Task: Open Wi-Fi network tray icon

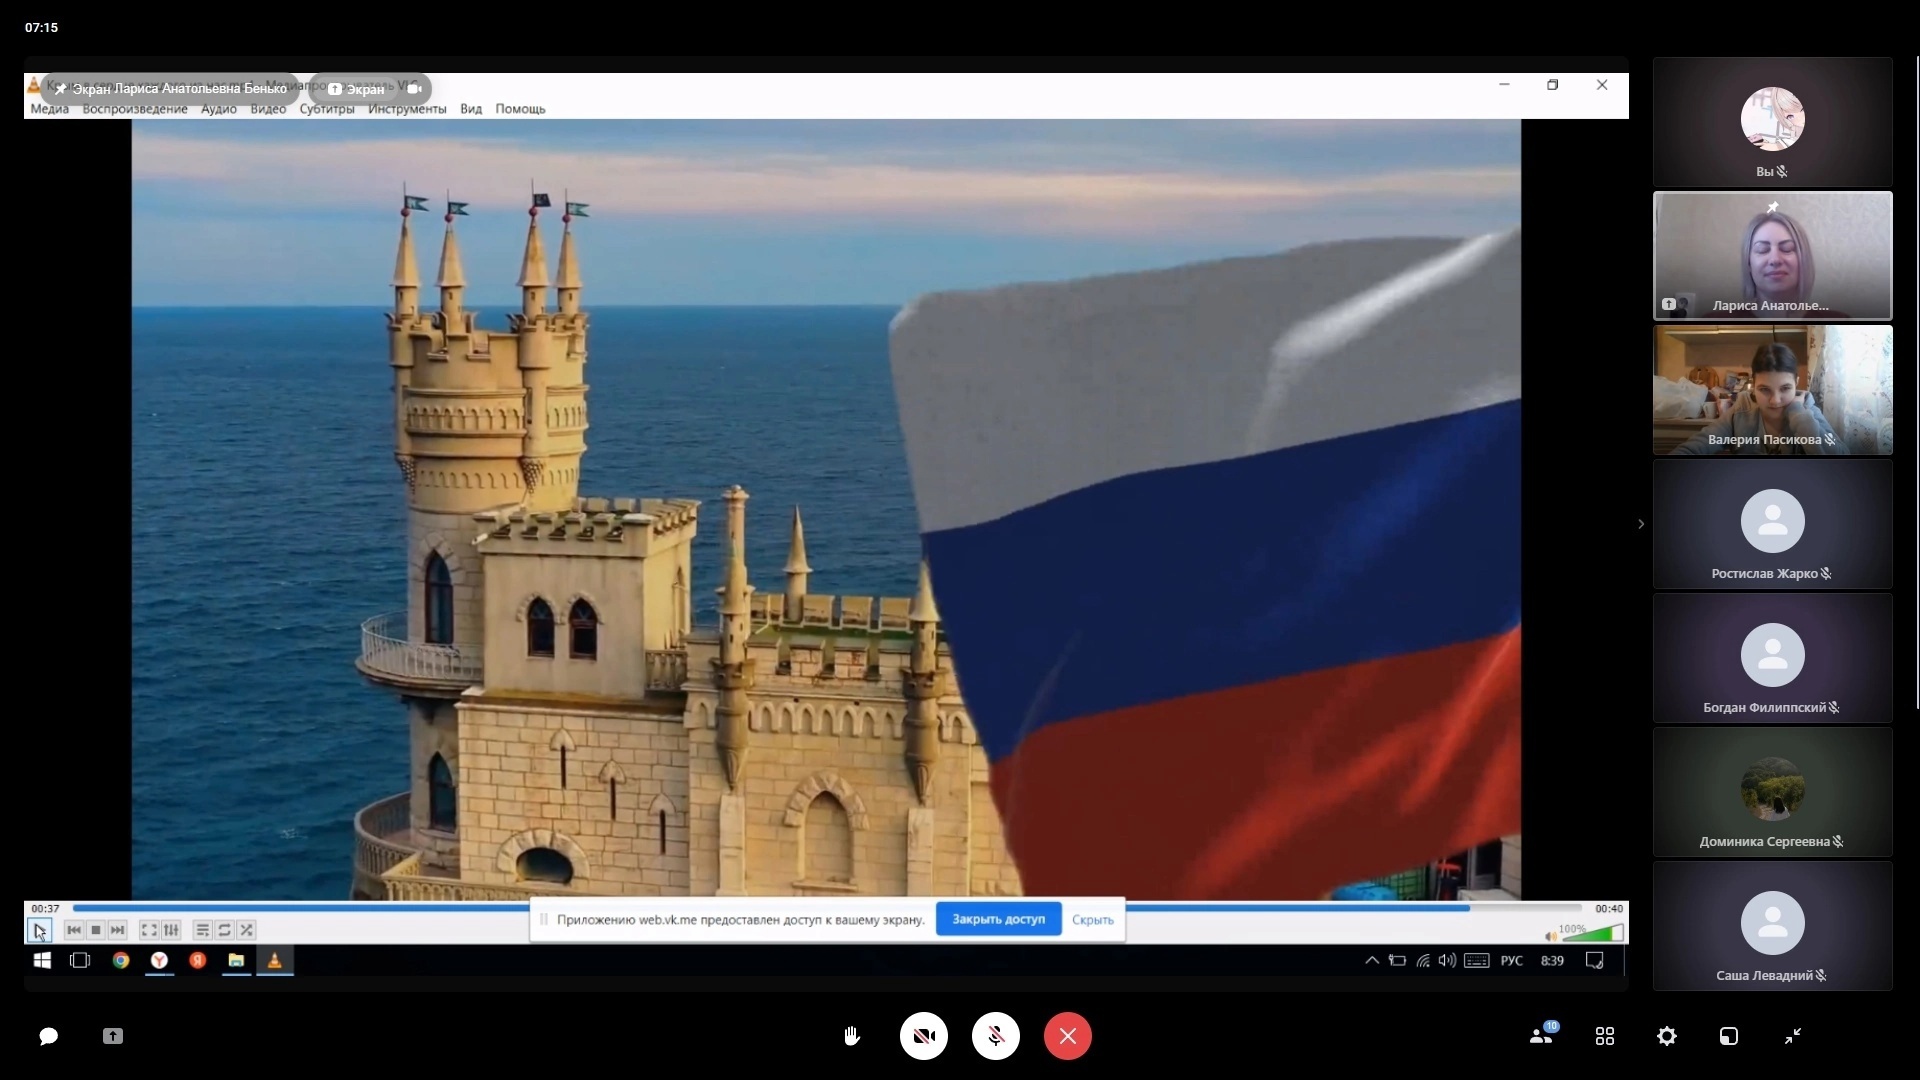Action: point(1423,960)
